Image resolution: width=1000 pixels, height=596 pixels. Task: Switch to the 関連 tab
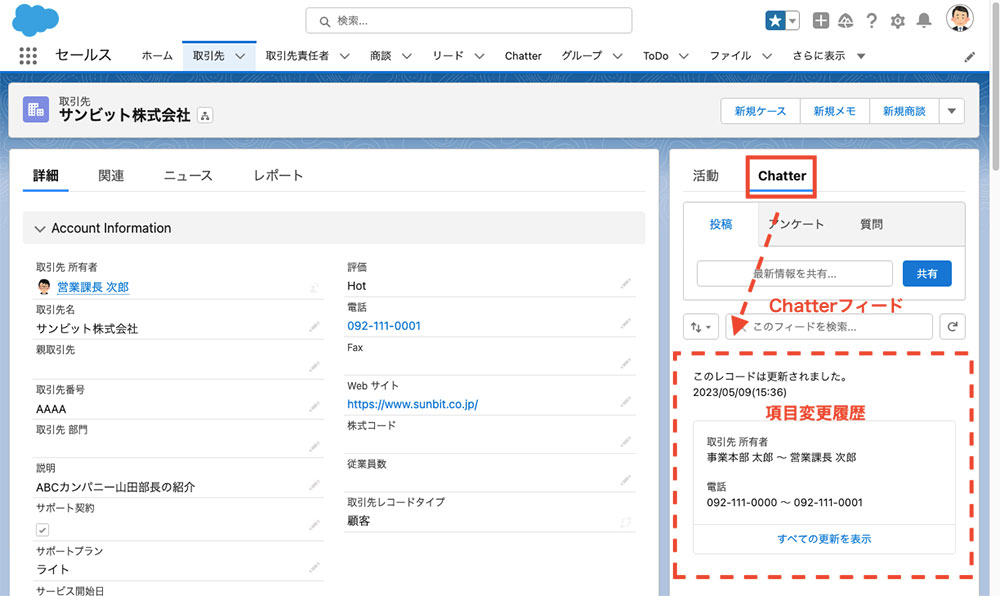(x=111, y=175)
